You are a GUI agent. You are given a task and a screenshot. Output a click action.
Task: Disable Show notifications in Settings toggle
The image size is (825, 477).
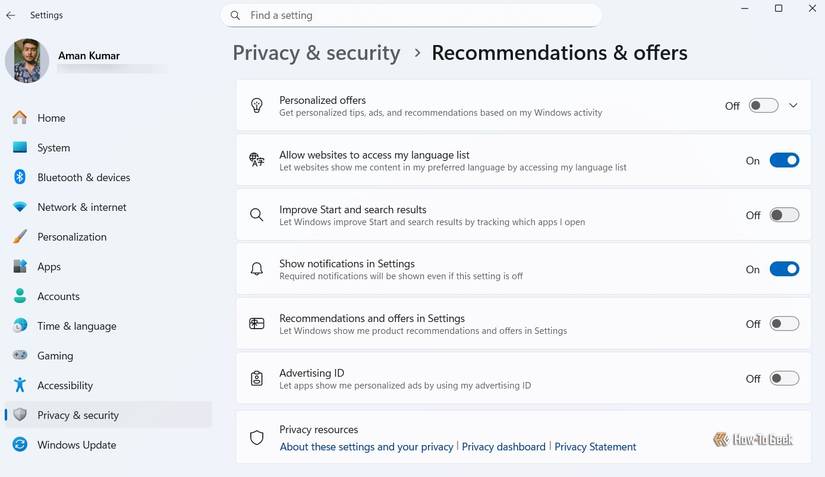[784, 269]
